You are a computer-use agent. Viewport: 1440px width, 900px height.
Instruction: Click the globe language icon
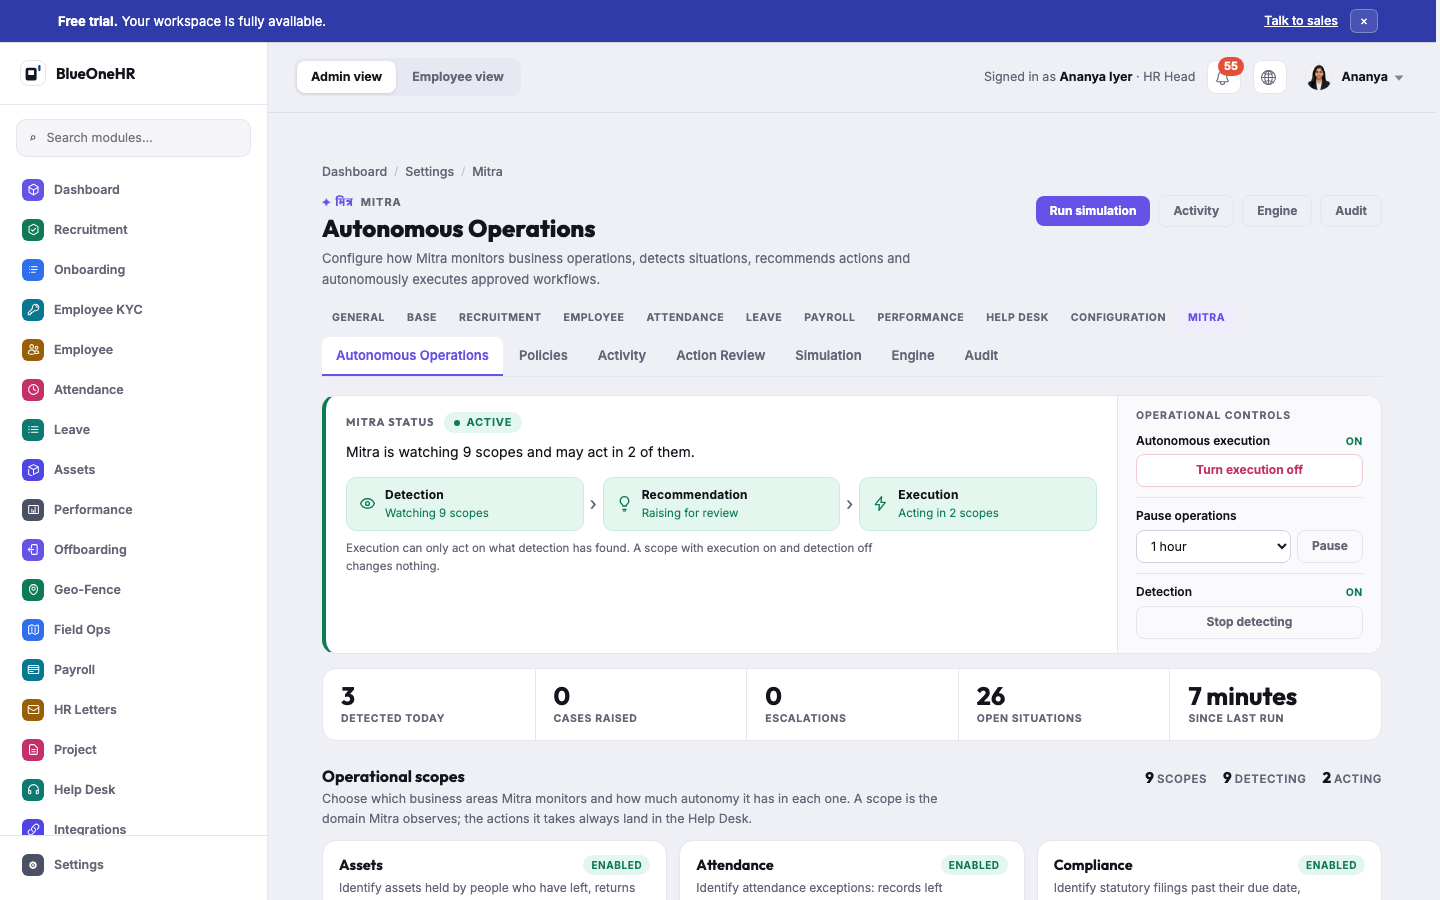(1269, 77)
